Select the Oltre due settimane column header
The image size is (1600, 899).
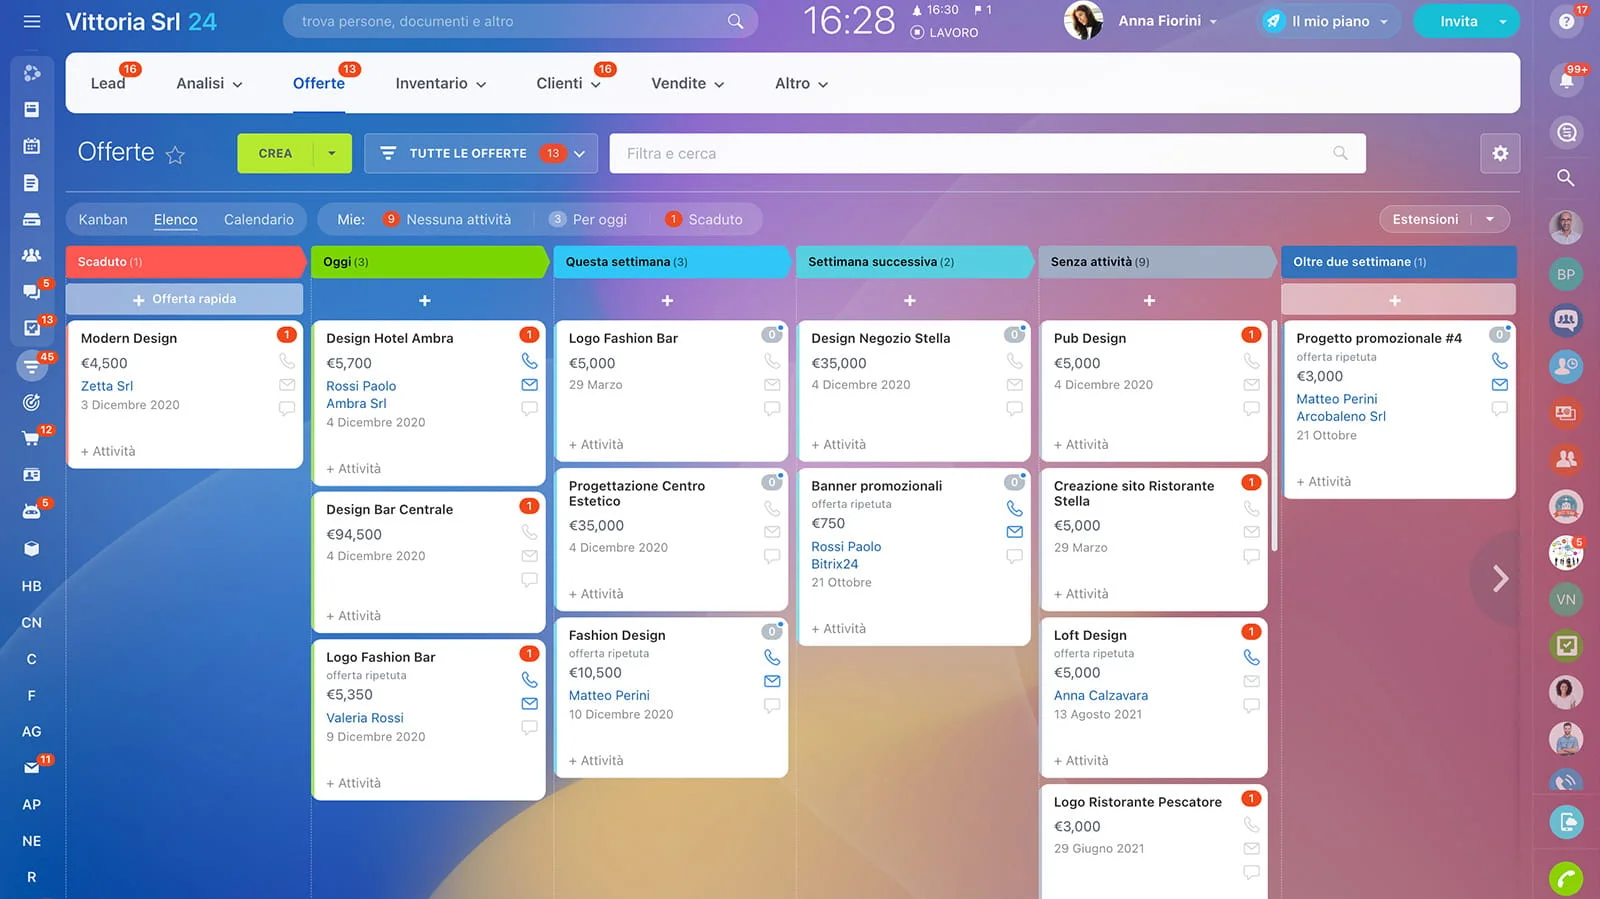pyautogui.click(x=1398, y=262)
